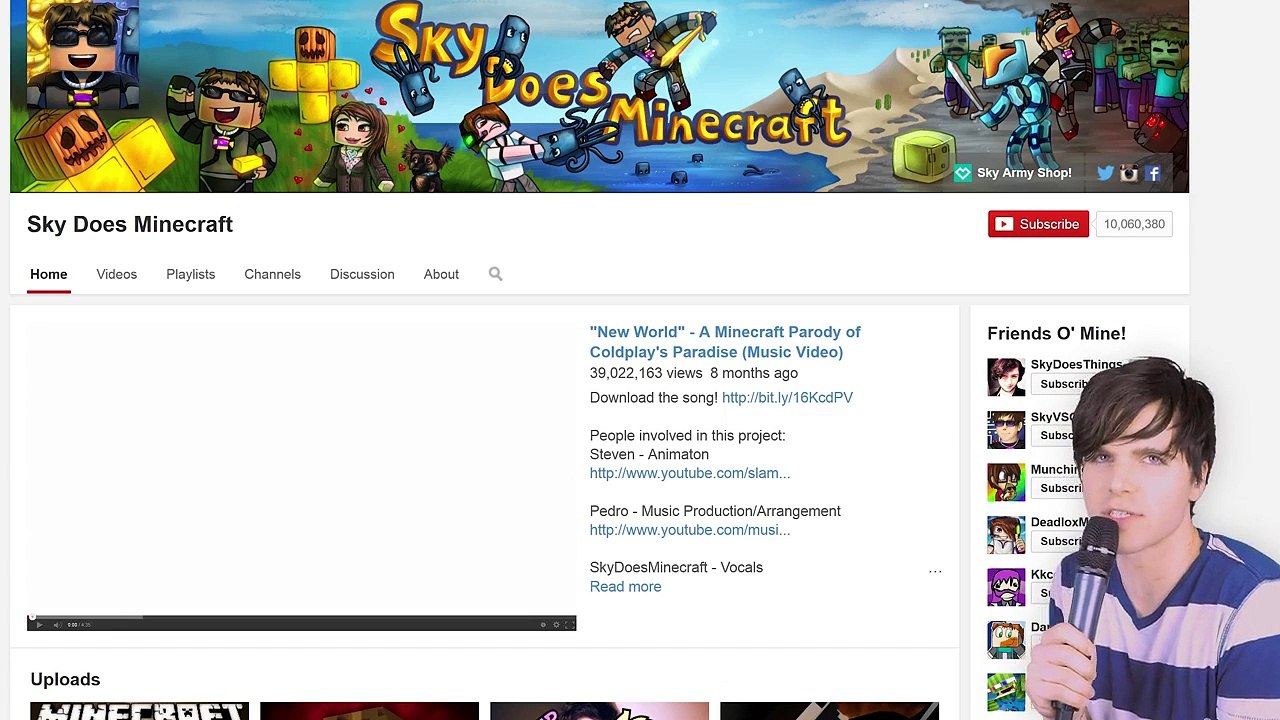
Task: Expand the description with Read more
Action: (x=625, y=587)
